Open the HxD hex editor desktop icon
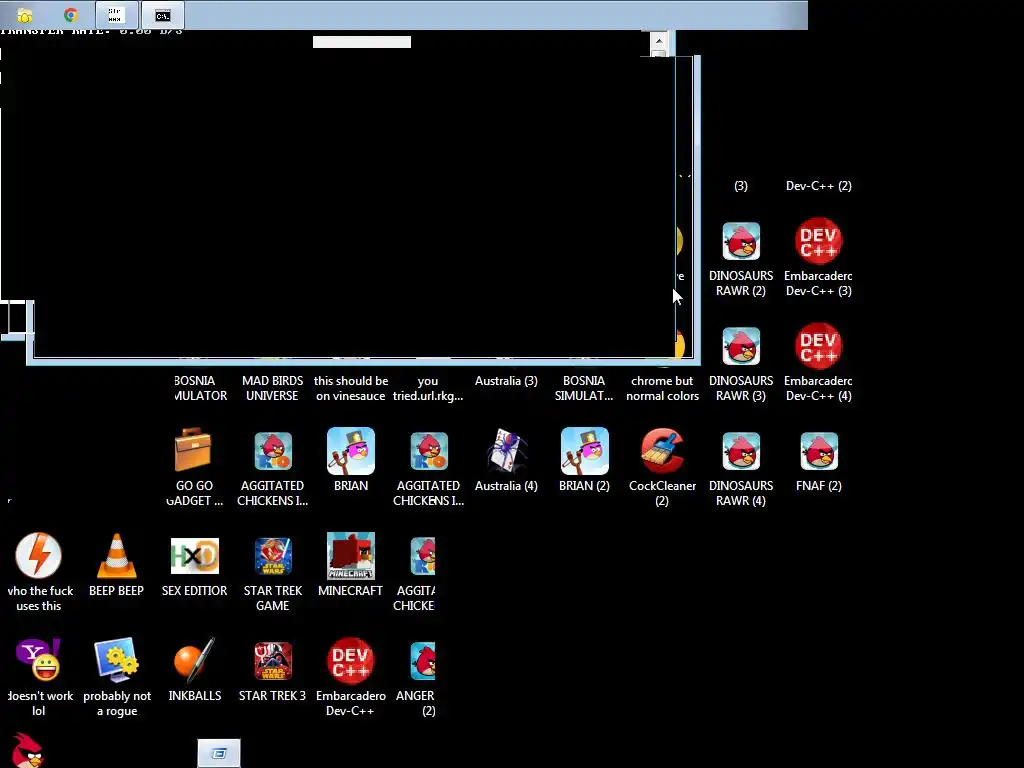This screenshot has height=768, width=1024. tap(195, 556)
